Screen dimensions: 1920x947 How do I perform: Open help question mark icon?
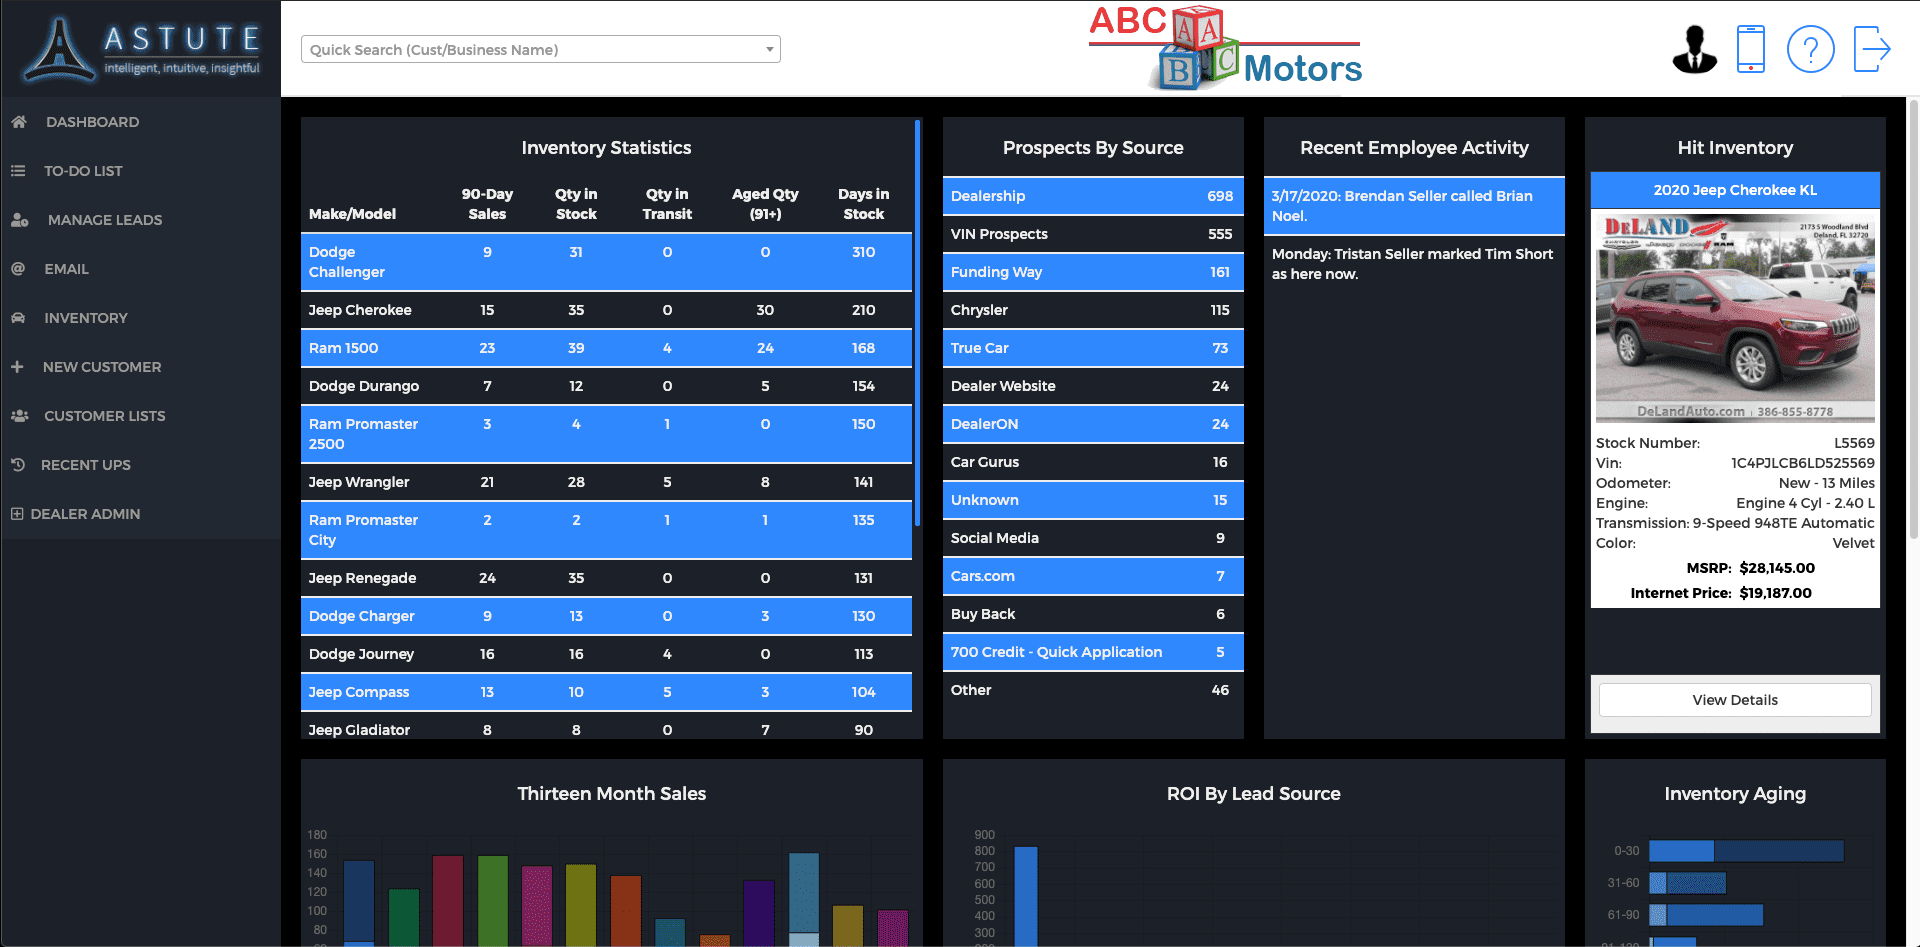pyautogui.click(x=1810, y=48)
